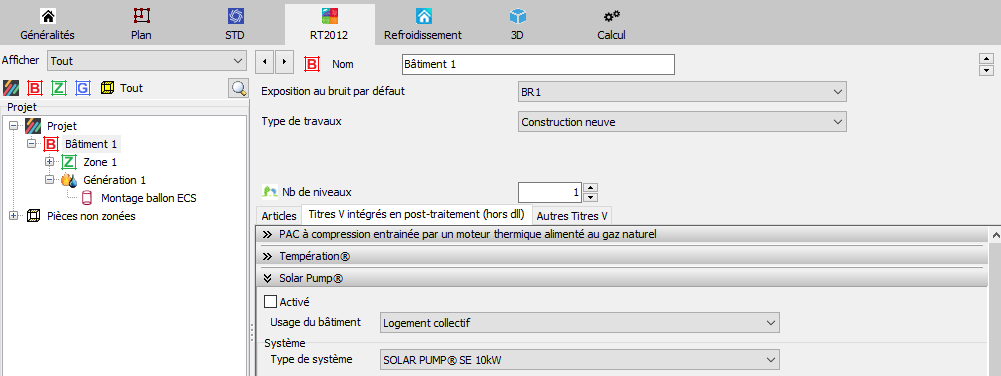
Task: Click the Tout filter label
Action: tap(132, 88)
